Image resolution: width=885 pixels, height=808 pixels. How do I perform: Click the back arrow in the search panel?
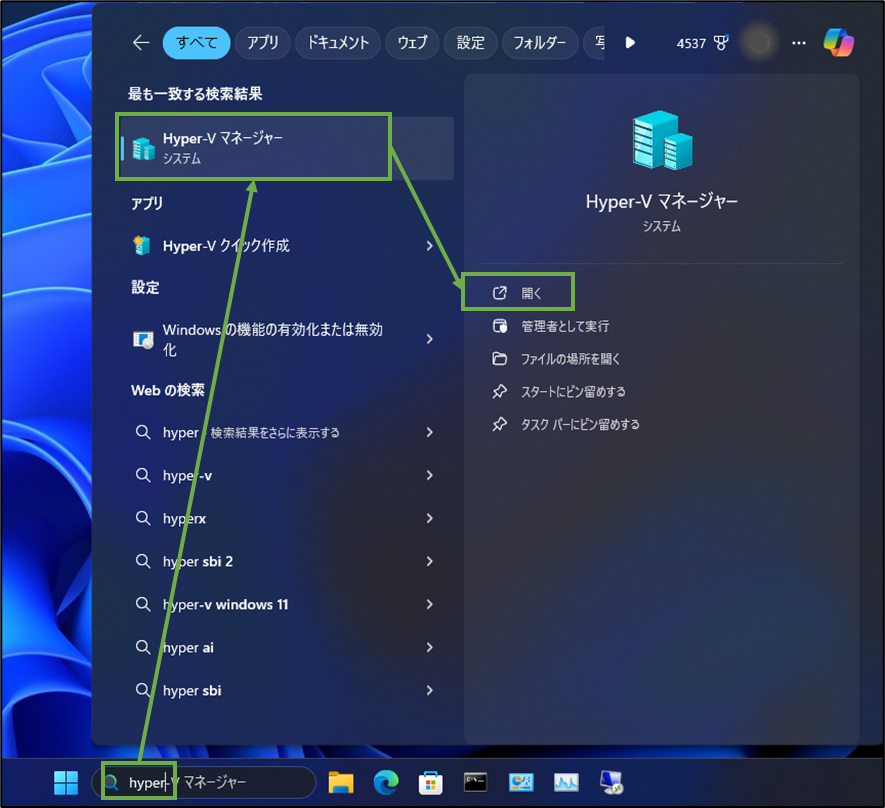[140, 42]
